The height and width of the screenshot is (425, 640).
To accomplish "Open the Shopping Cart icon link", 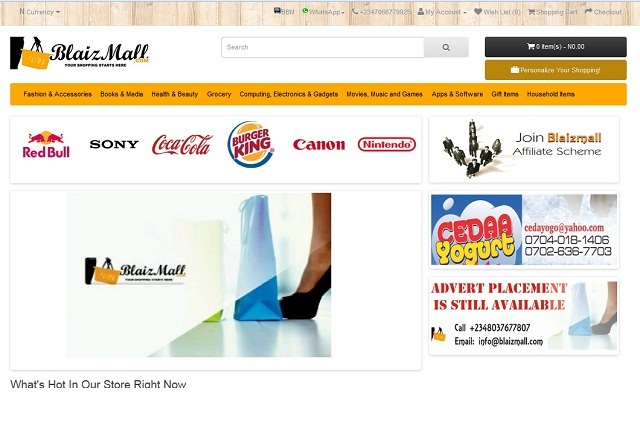I will [531, 12].
